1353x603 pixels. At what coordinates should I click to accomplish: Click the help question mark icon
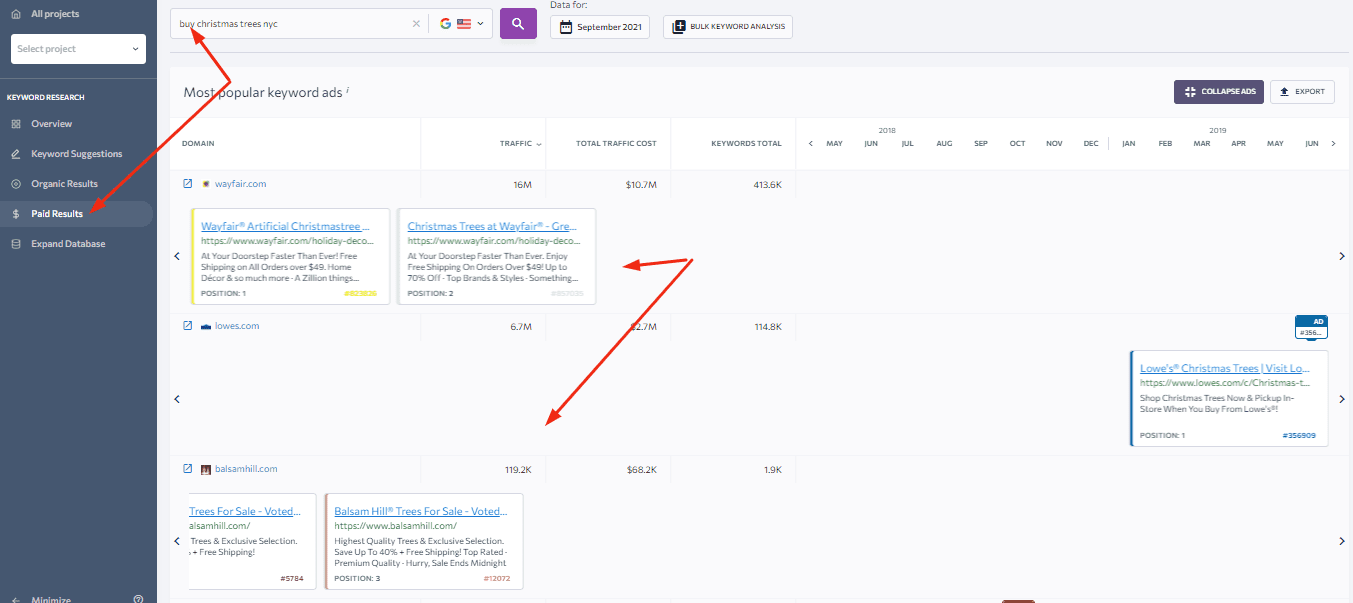coord(138,597)
